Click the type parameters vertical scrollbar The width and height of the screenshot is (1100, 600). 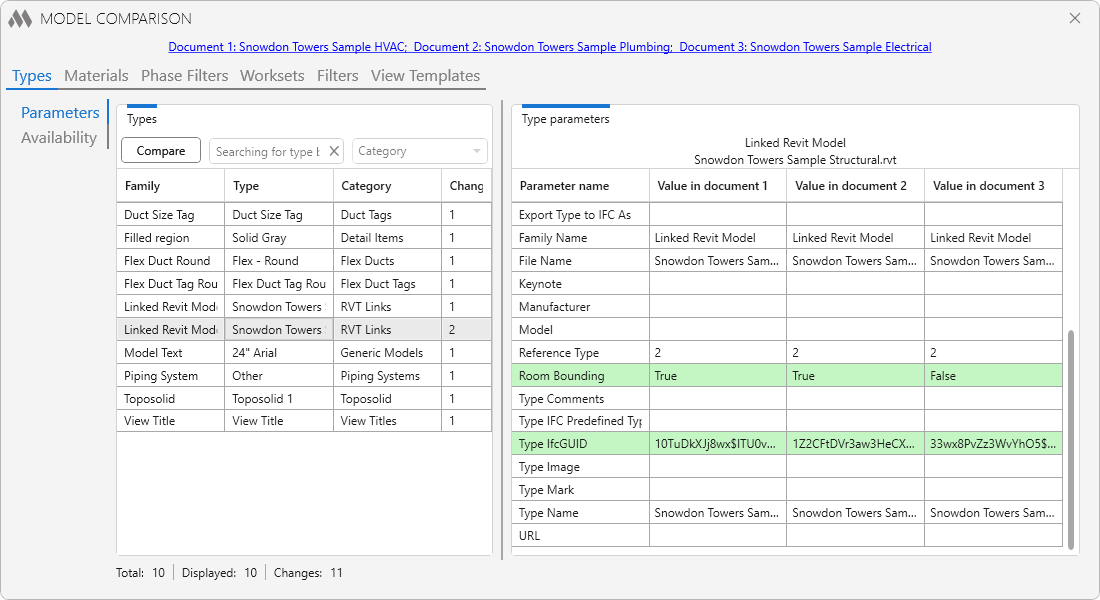pyautogui.click(x=1071, y=439)
